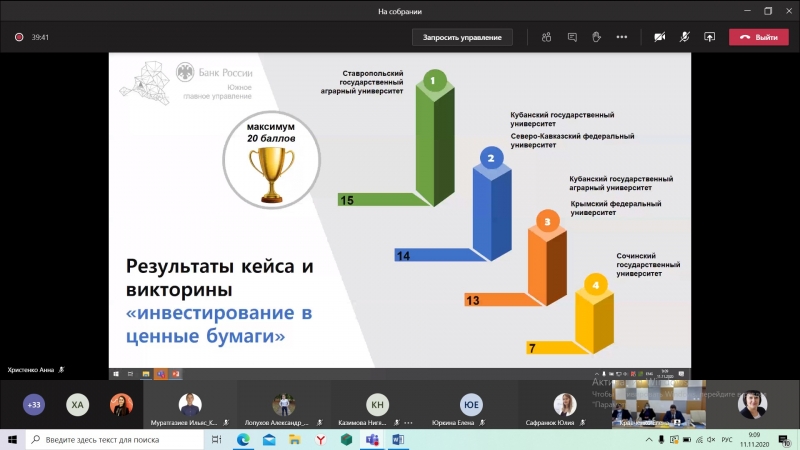800x450 pixels.
Task: Open File Explorer from taskbar
Action: tap(294, 439)
